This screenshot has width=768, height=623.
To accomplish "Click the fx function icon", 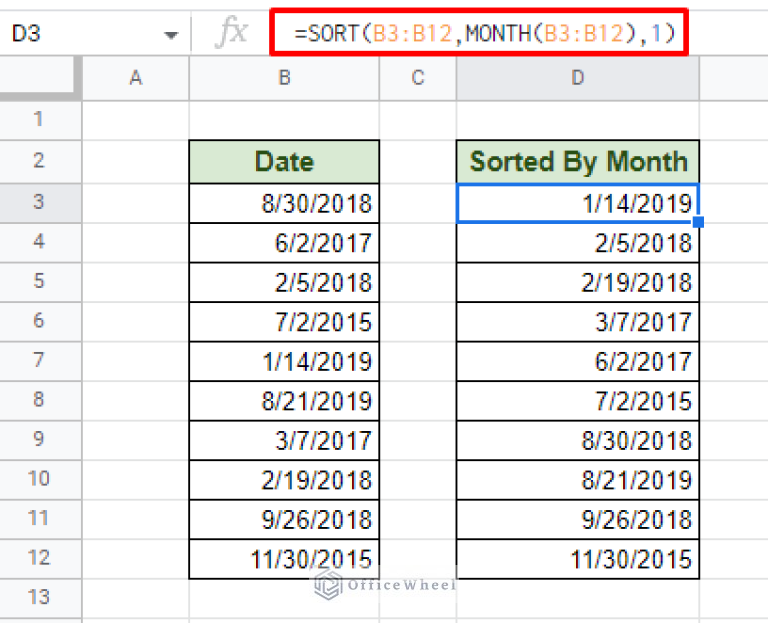I will click(231, 33).
